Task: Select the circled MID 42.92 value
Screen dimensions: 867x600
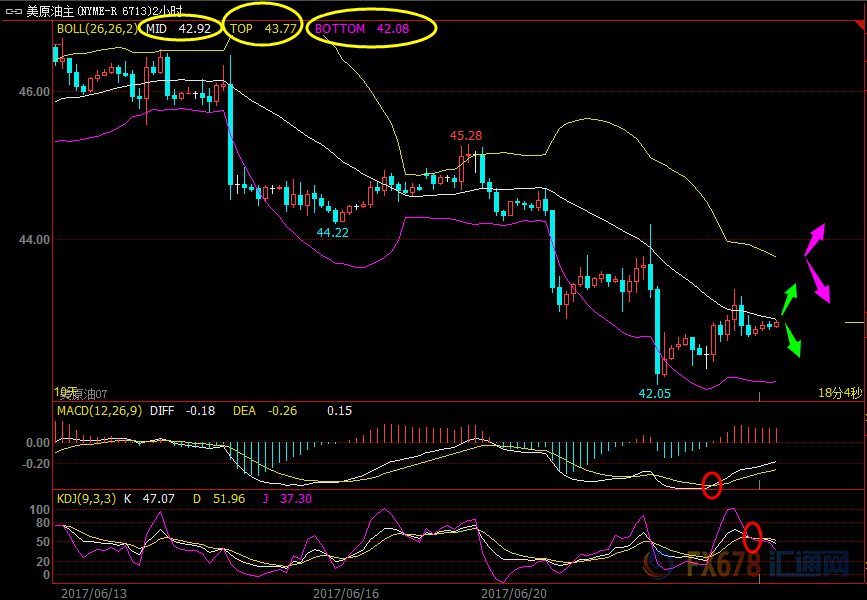Action: pyautogui.click(x=179, y=29)
